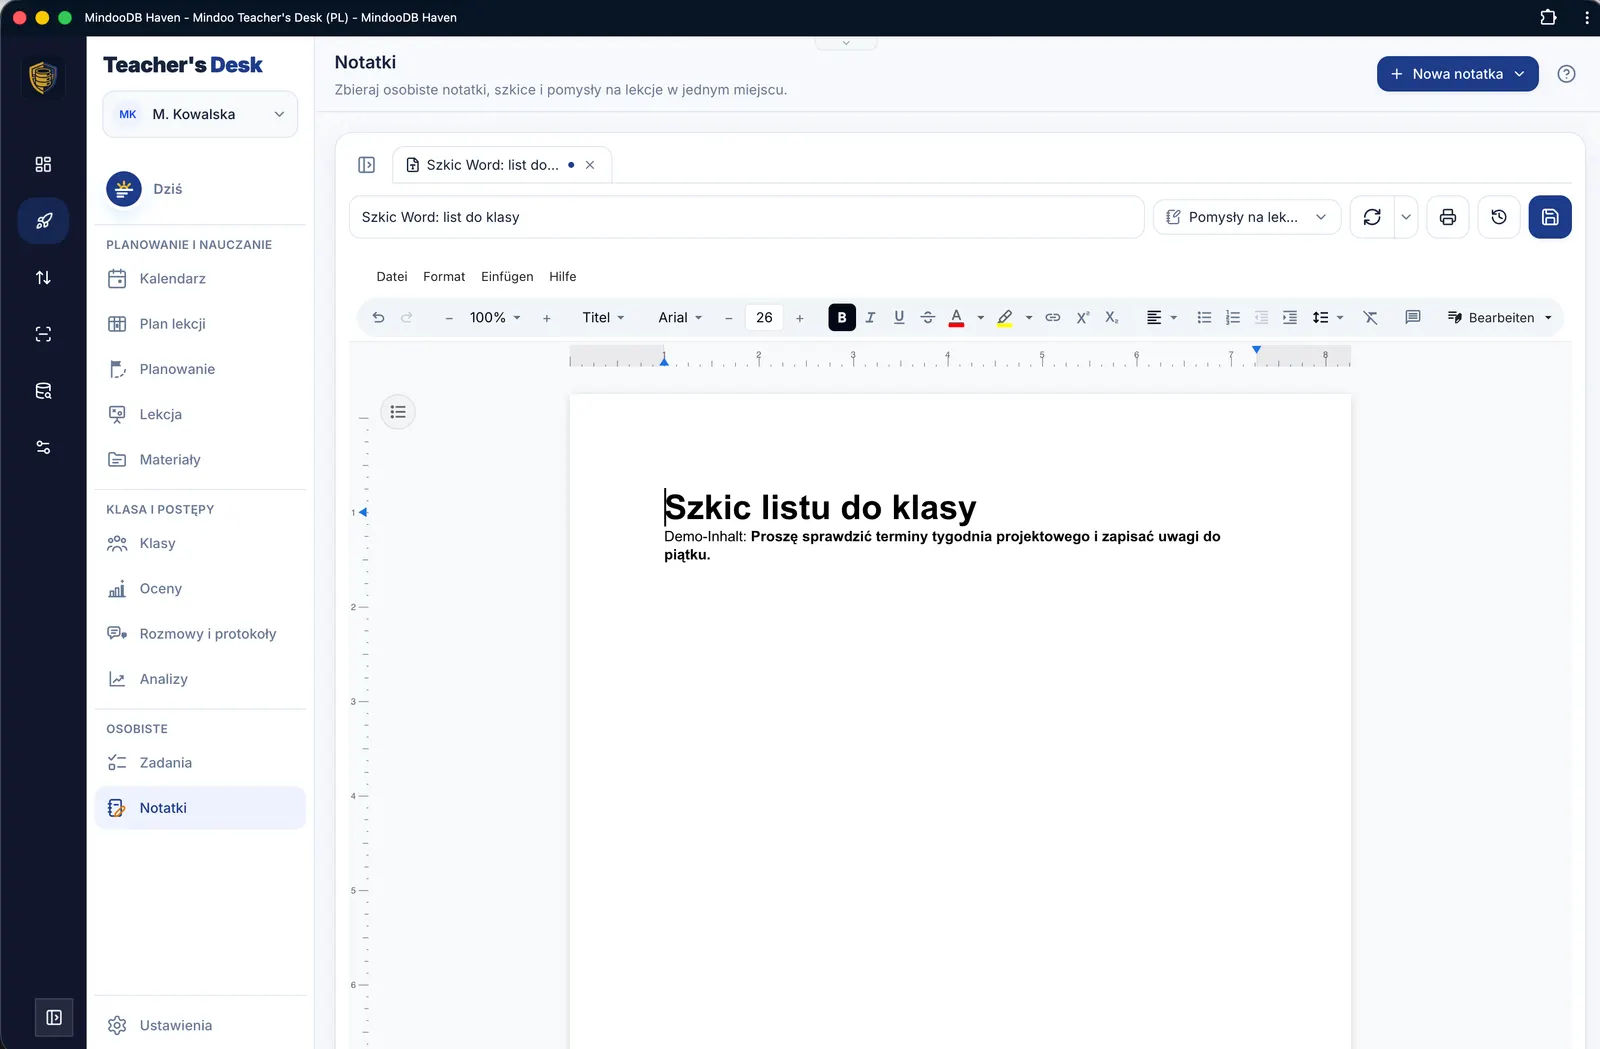Save the note with the disk button

click(1550, 217)
